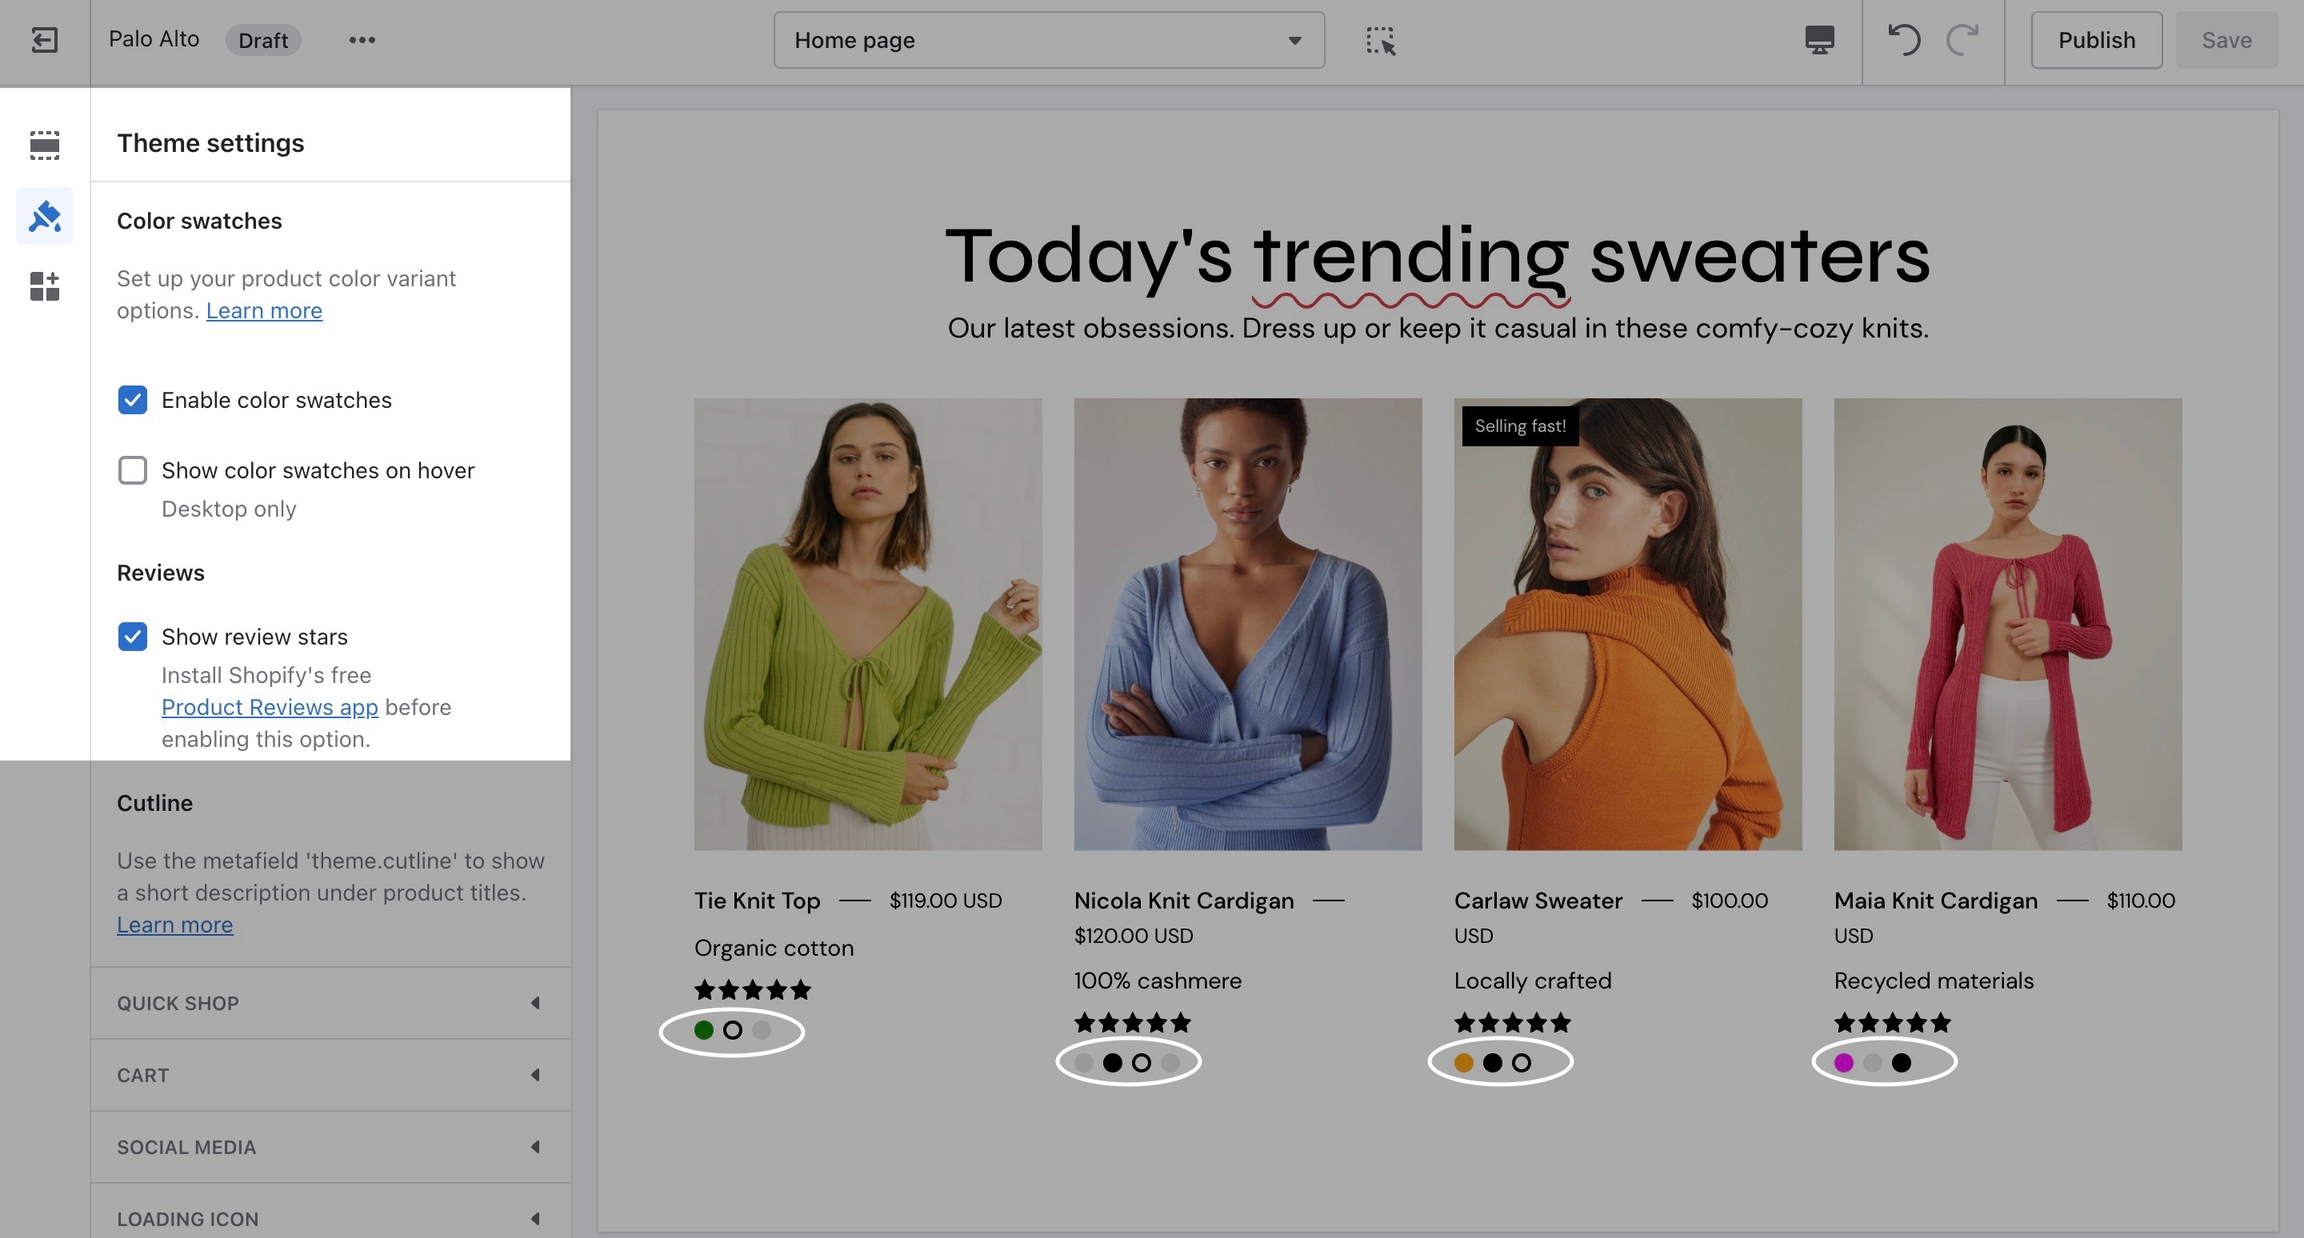Switch to desktop preview icon
This screenshot has width=2304, height=1238.
coord(1819,40)
